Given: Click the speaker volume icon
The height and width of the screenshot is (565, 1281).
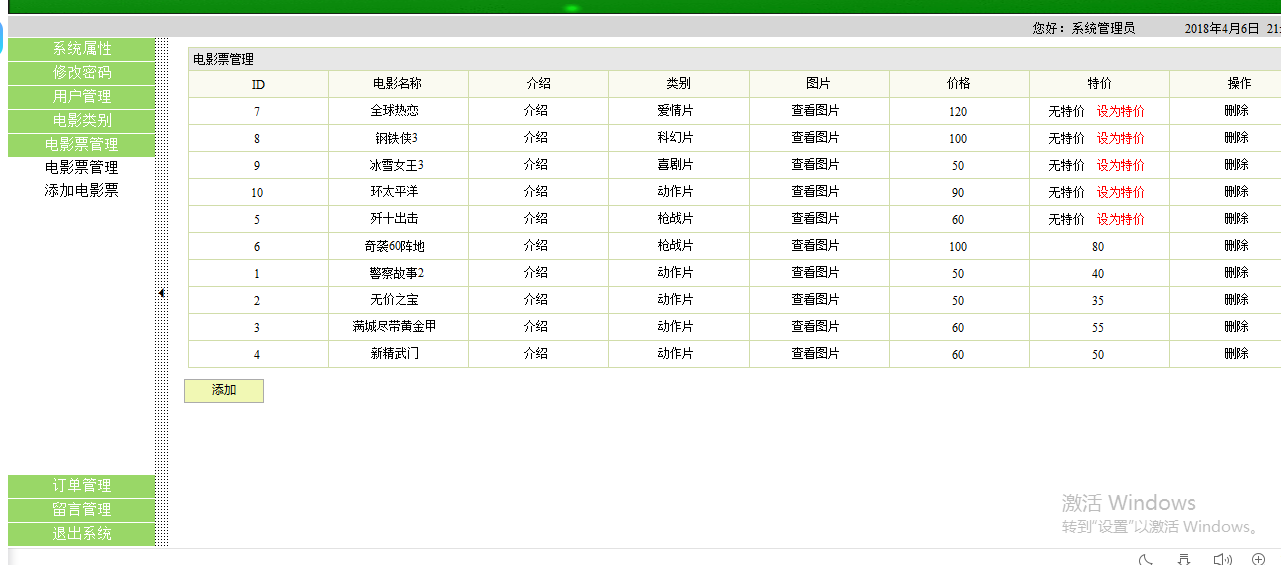Looking at the screenshot, I should coord(1222,559).
